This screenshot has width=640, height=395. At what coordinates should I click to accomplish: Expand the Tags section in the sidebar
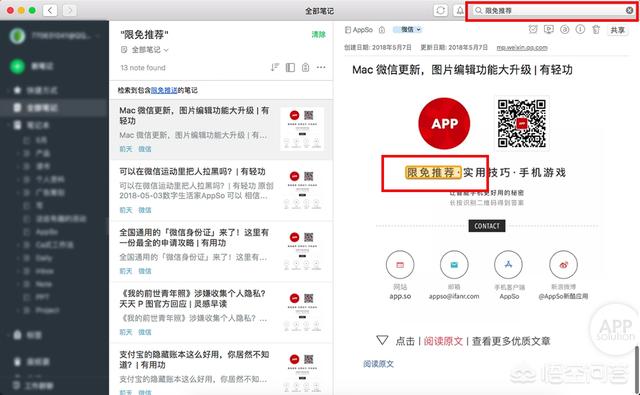pyautogui.click(x=9, y=335)
